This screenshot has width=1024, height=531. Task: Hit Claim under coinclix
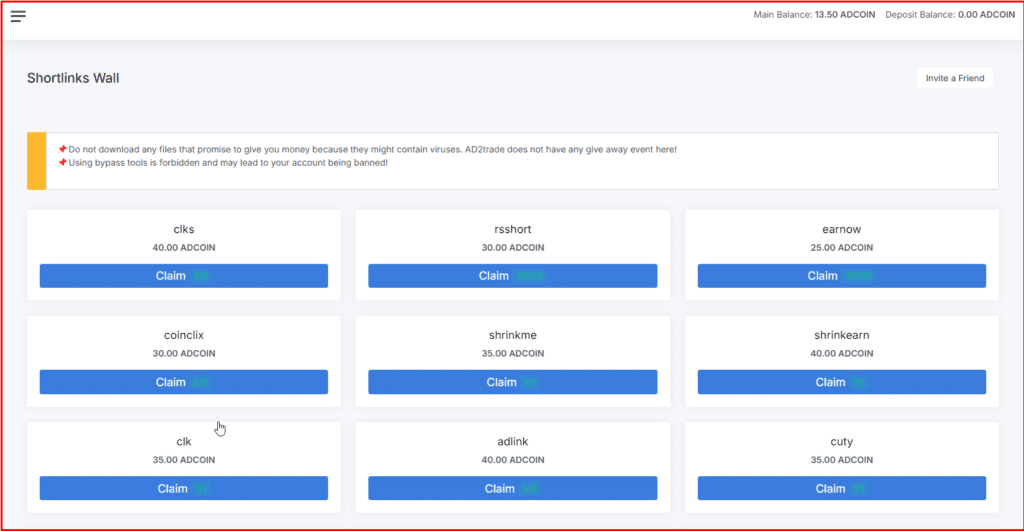coord(183,382)
